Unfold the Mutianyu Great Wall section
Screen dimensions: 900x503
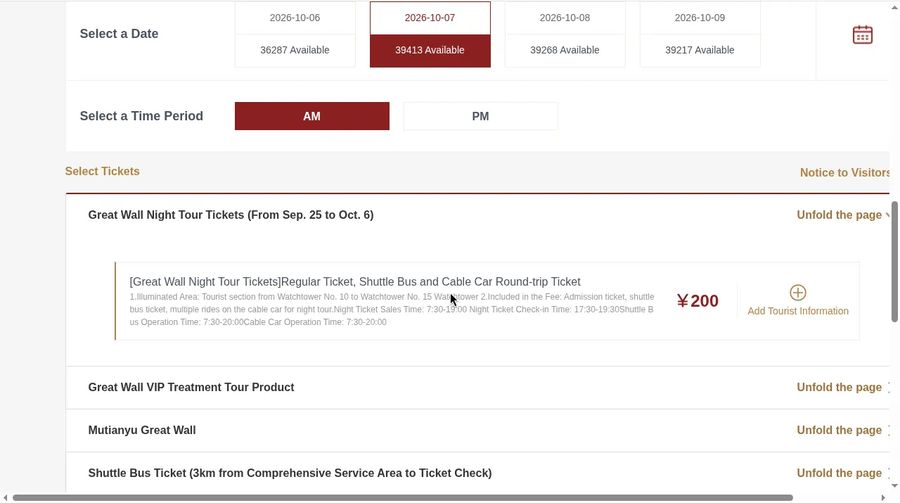click(843, 430)
